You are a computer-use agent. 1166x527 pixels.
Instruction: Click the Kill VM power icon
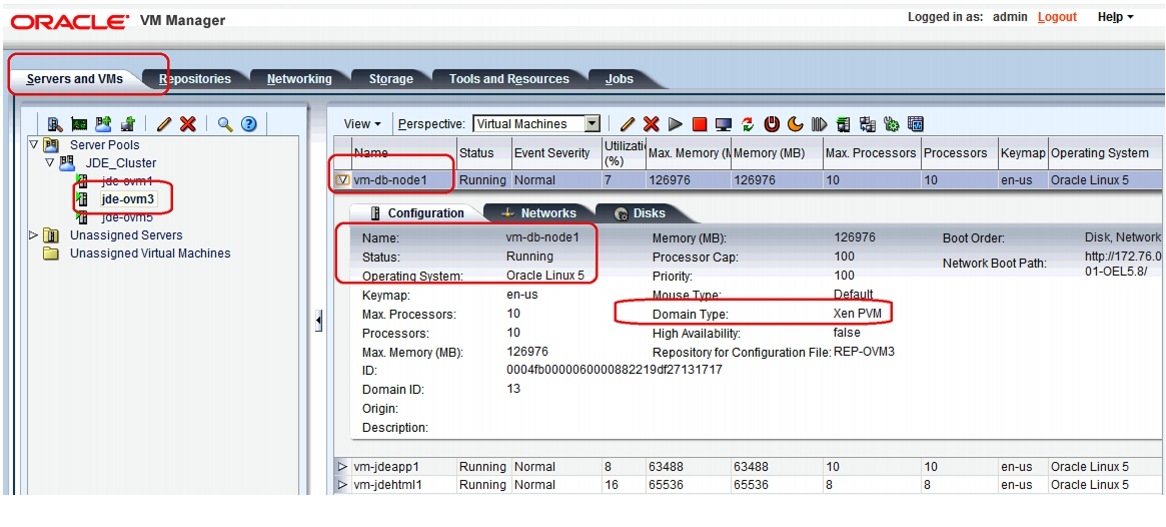pos(772,124)
